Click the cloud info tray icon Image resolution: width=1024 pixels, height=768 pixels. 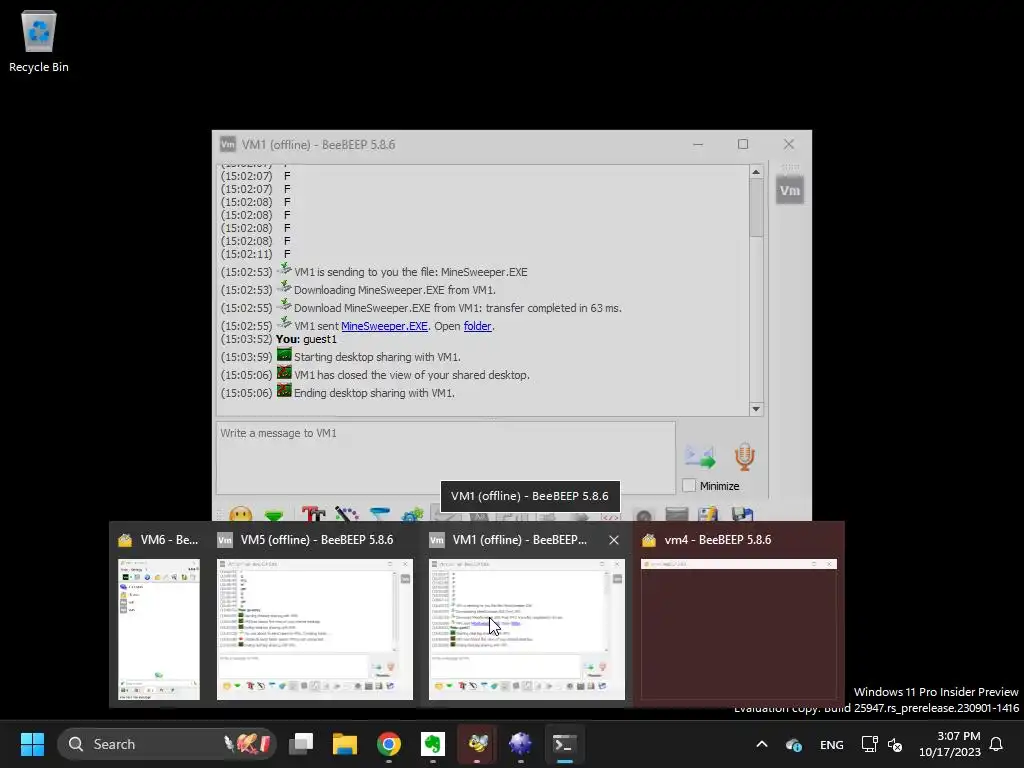(x=793, y=744)
